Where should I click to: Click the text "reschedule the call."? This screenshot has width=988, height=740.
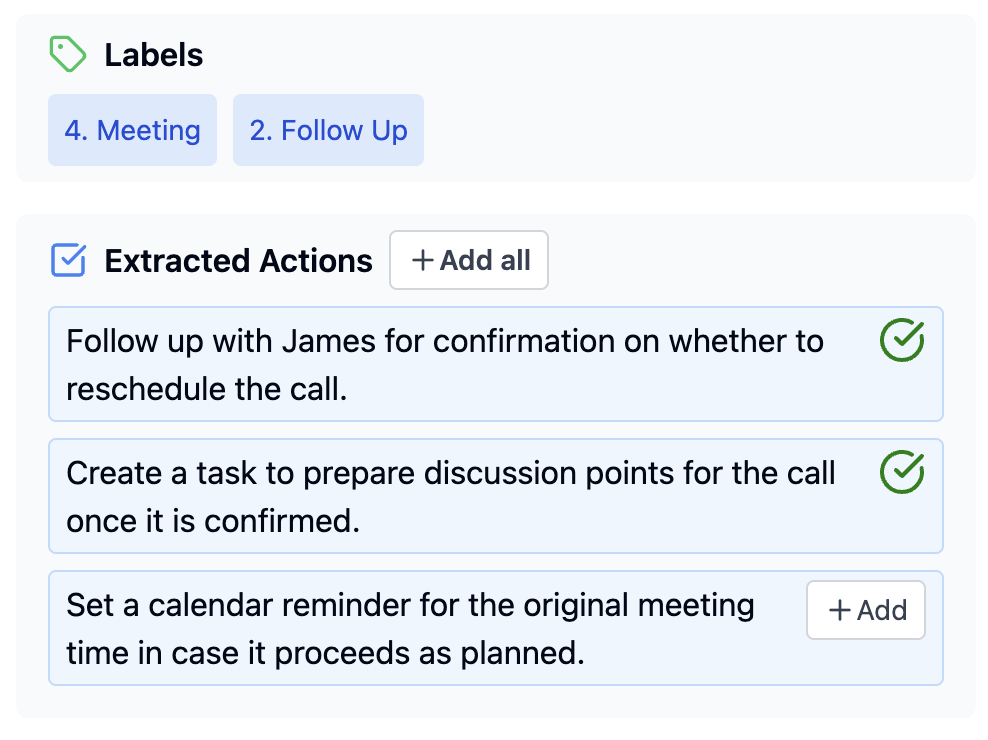tap(206, 389)
